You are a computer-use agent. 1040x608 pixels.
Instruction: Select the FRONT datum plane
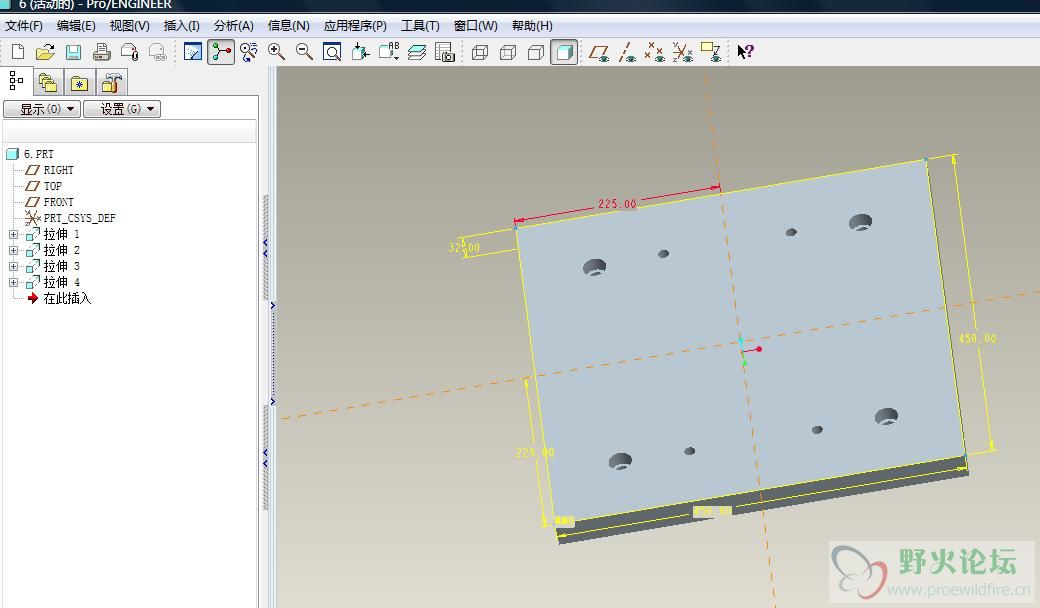point(58,202)
